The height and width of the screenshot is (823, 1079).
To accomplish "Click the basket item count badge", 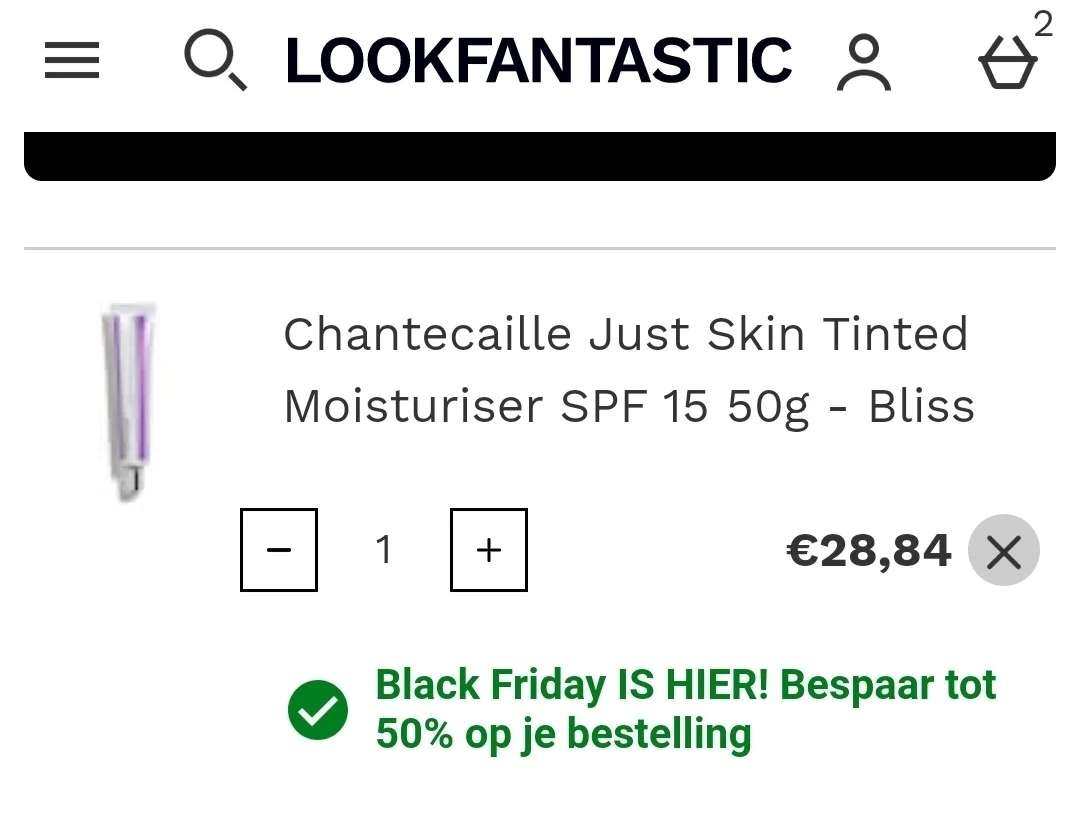I will point(1043,24).
